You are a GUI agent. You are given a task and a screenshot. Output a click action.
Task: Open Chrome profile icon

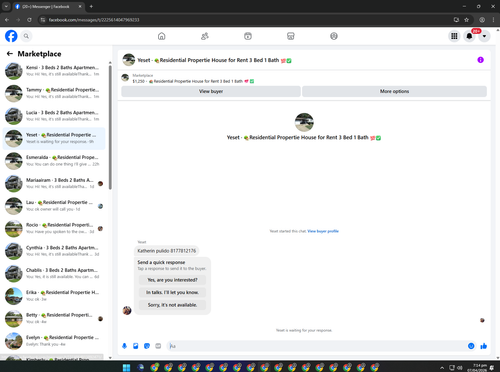point(482,20)
